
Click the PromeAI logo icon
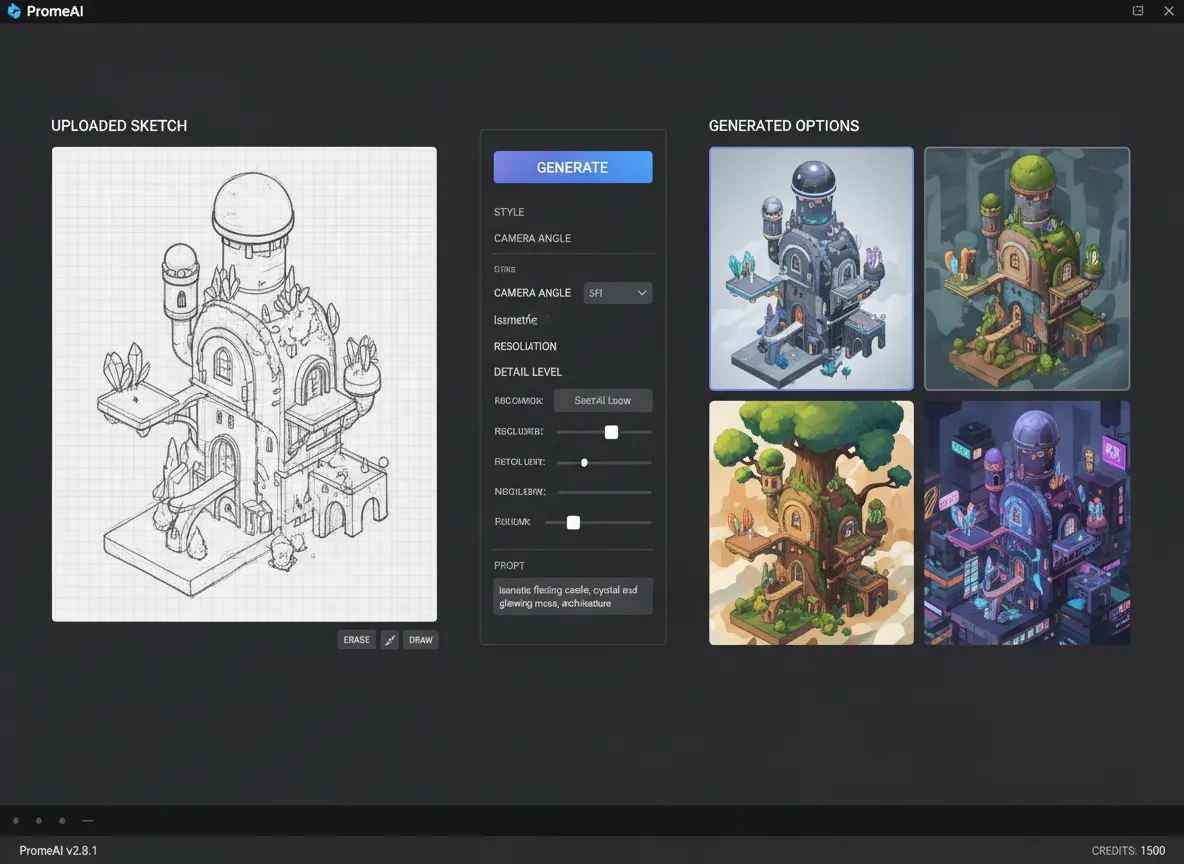(x=14, y=11)
